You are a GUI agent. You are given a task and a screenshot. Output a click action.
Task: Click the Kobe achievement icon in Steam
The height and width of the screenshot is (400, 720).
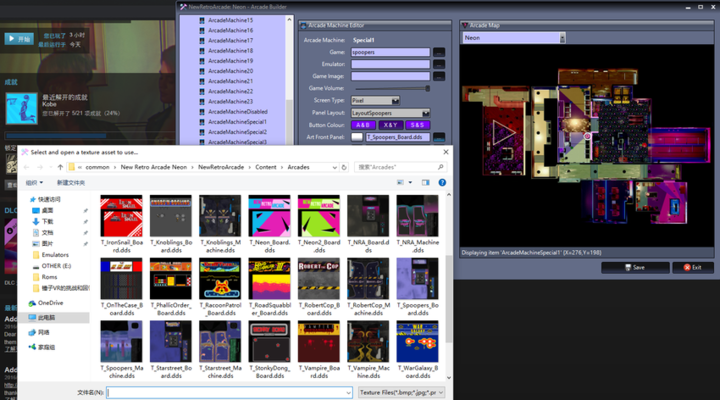(x=22, y=108)
